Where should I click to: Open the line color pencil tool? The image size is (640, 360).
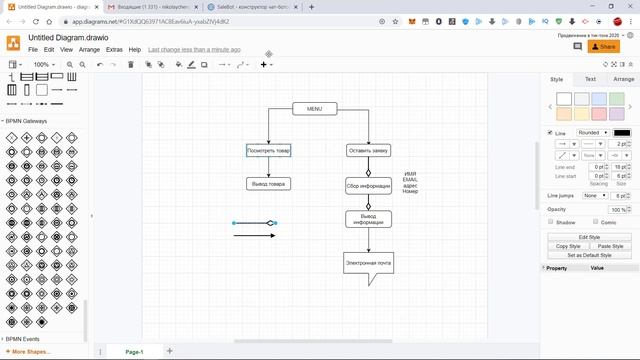[191, 64]
